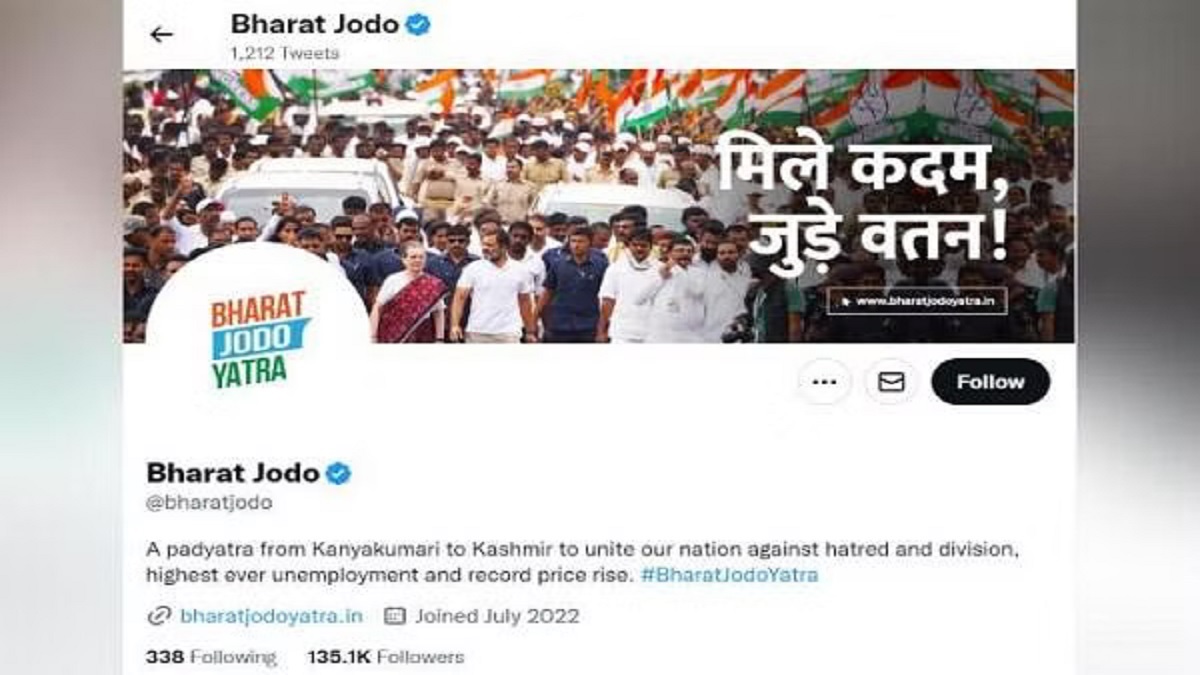Open the #BharatJodoYatra hashtag

[x=729, y=575]
